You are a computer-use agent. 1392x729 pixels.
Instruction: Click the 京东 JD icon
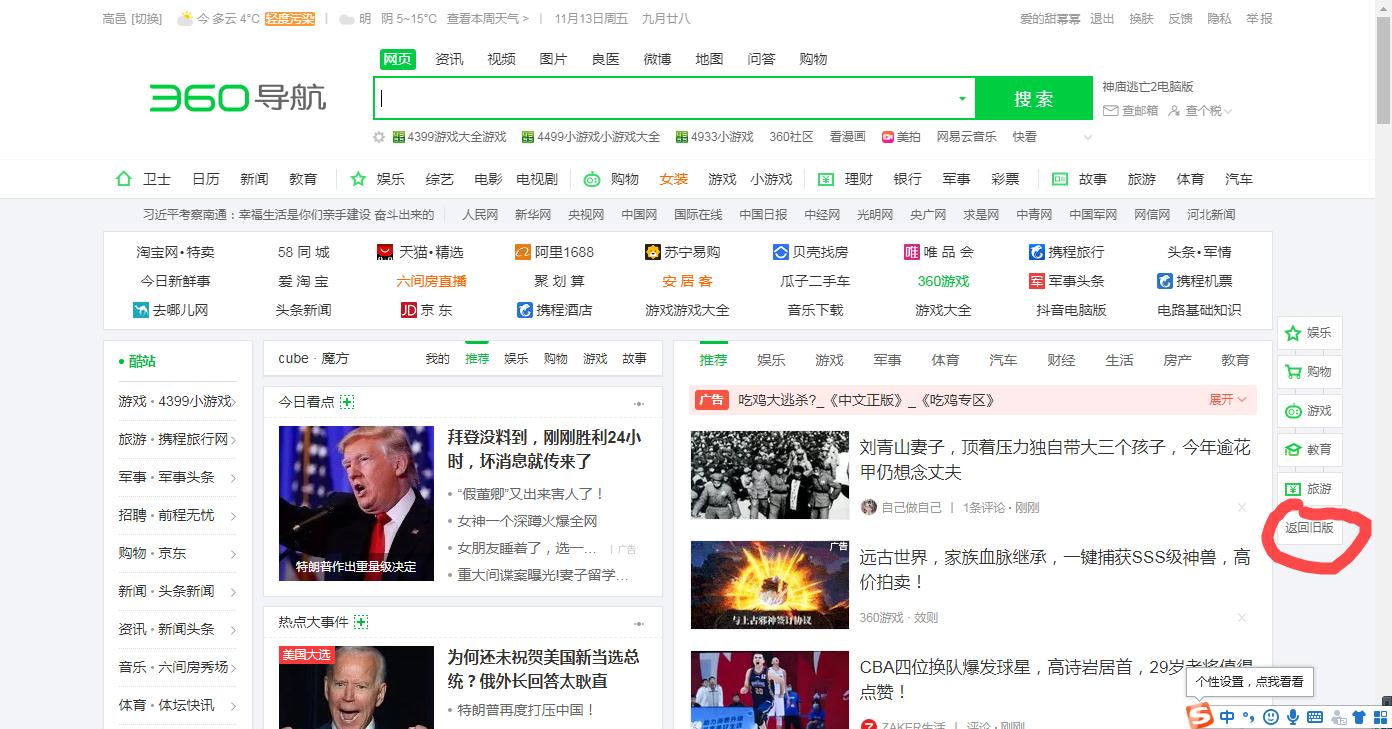pos(408,310)
